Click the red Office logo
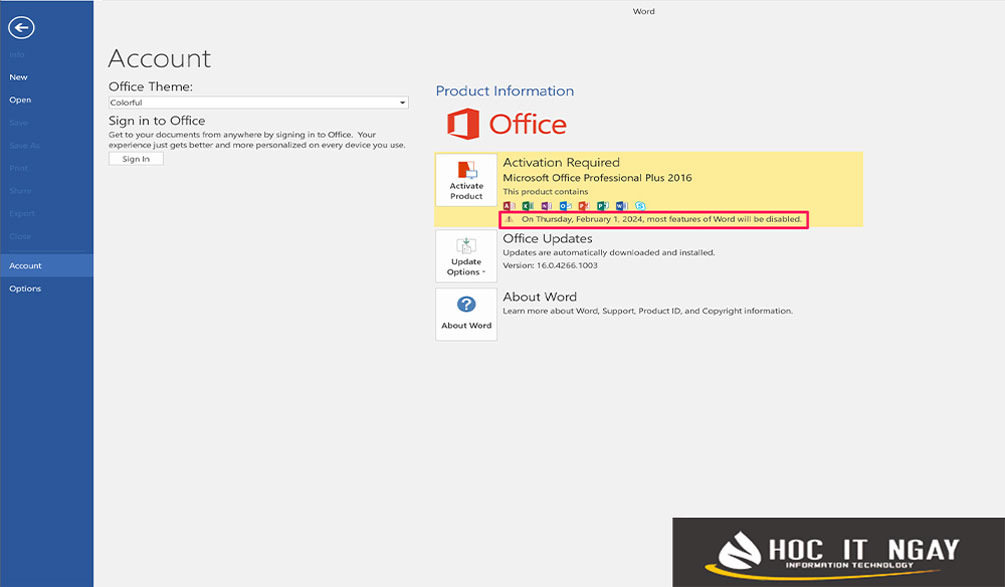Viewport: 1005px width, 587px height. coord(506,124)
